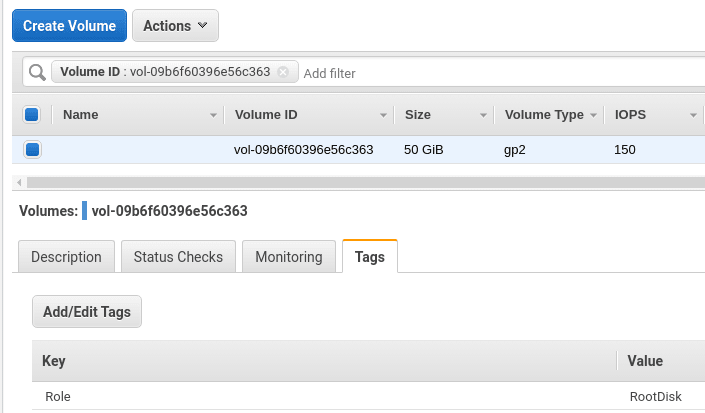Switch to the Monitoring tab
This screenshot has height=413, width=705.
pos(289,257)
